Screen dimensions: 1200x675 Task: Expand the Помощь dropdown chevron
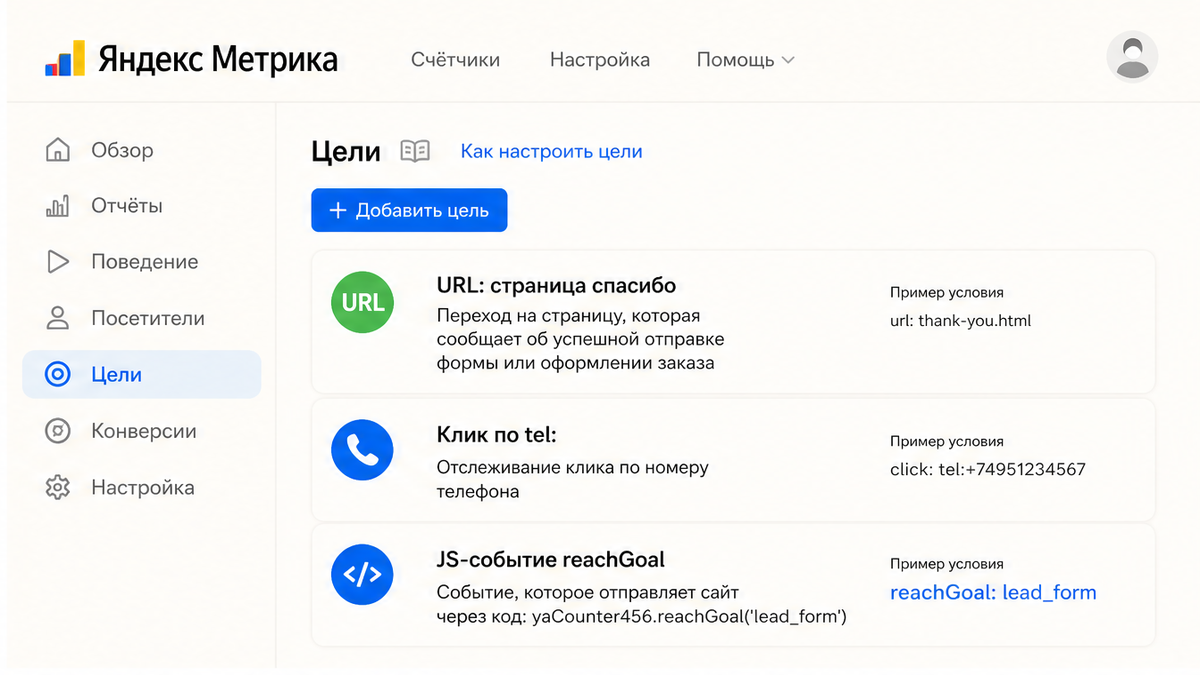(x=788, y=60)
